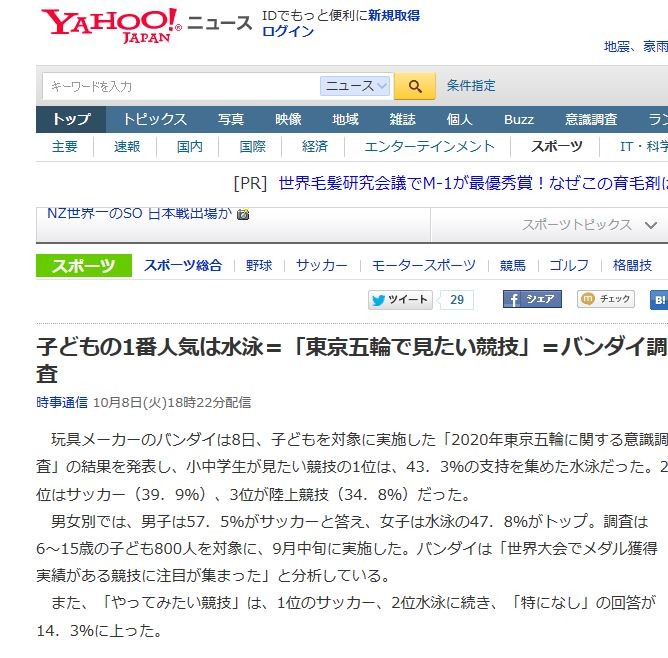Open the スポーツ category in sub-navigation

pyautogui.click(x=556, y=147)
